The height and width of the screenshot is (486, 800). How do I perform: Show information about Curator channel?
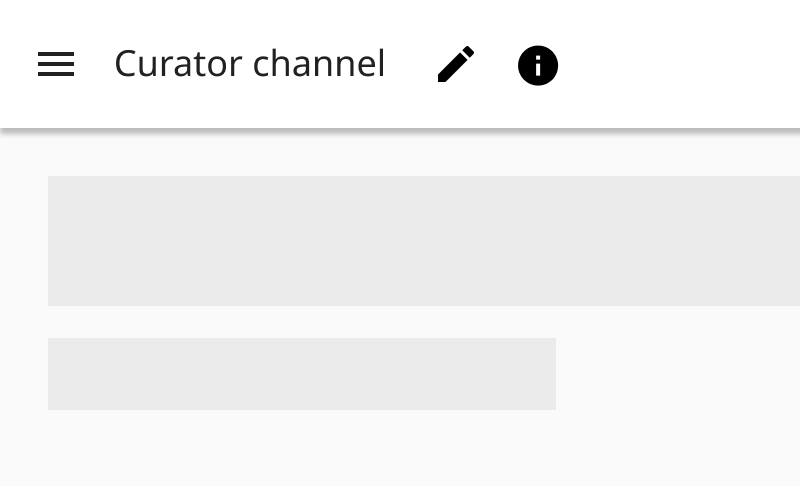(538, 66)
